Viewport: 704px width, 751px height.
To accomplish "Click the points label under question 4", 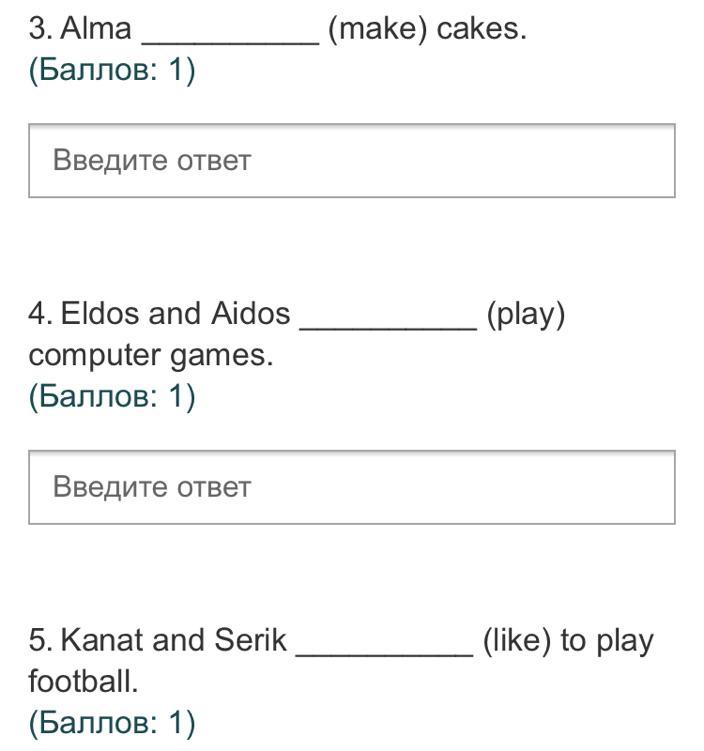I will pos(111,397).
